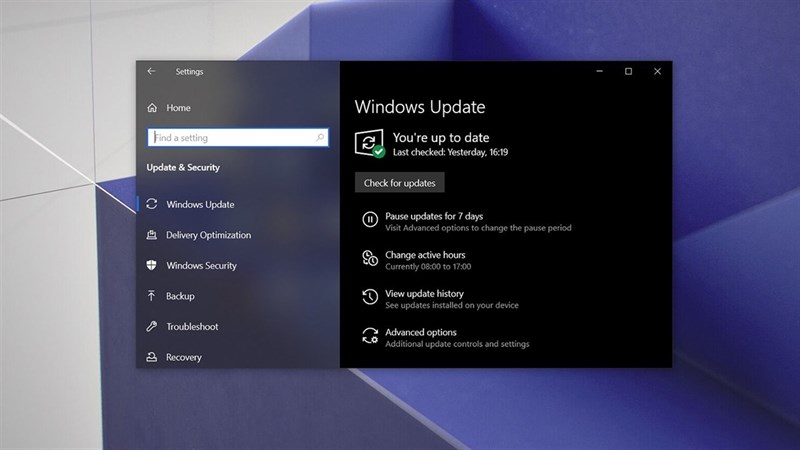Click the back arrow in Settings
This screenshot has height=450, width=800.
click(x=151, y=72)
